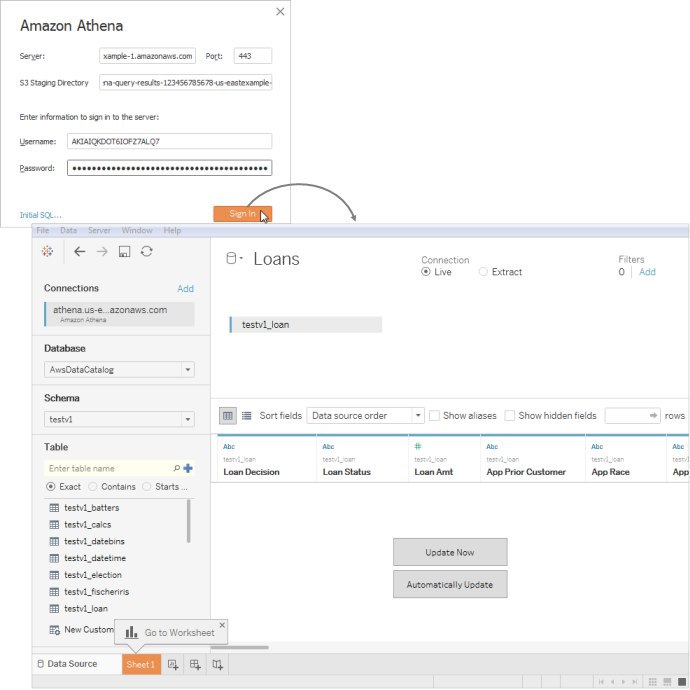
Task: Refresh the data source using the toolbar icon
Action: 147,252
